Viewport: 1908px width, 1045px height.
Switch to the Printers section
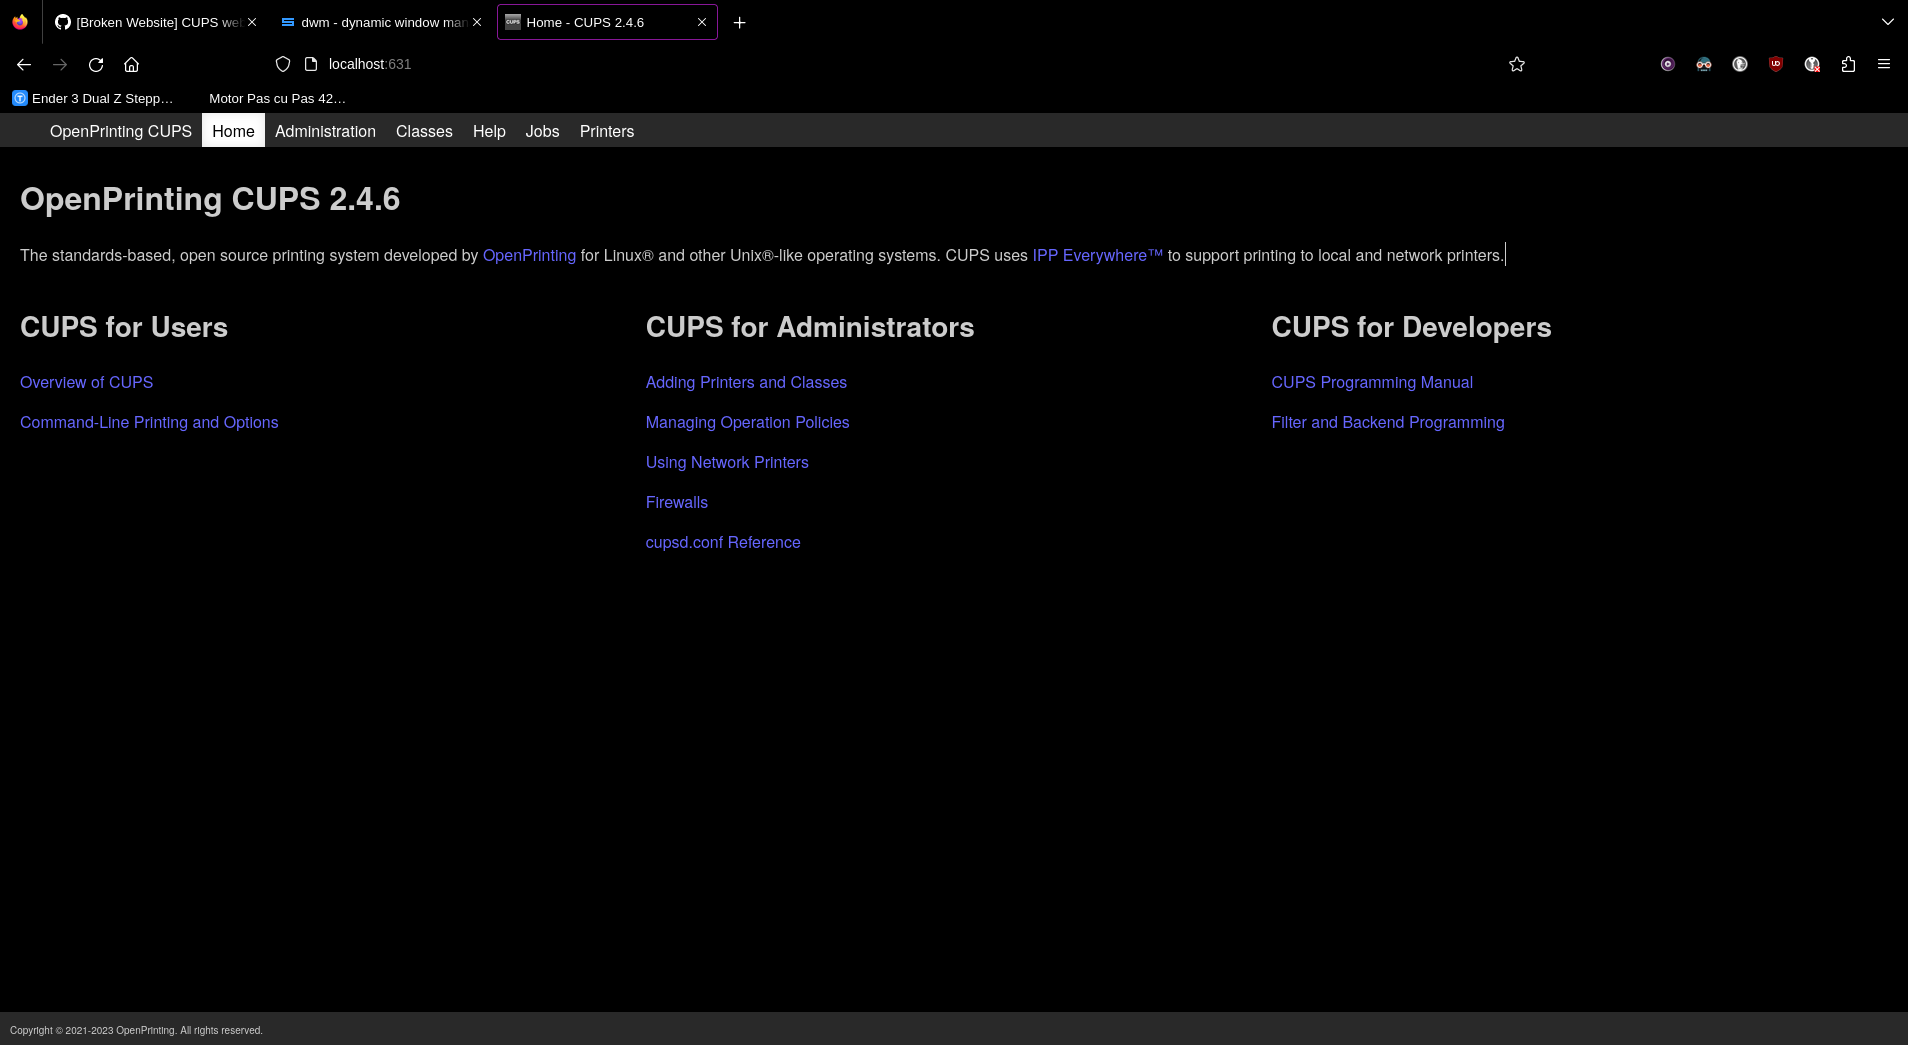pyautogui.click(x=606, y=131)
